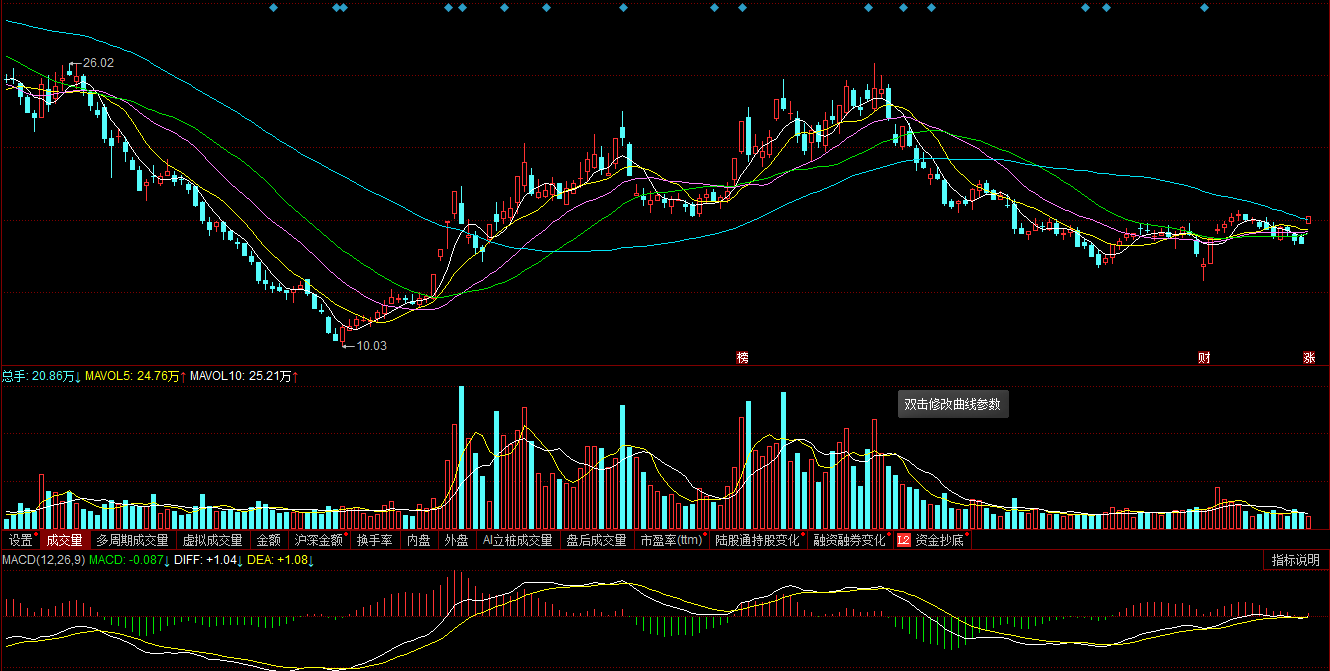Show the 金额 indicator

click(x=268, y=540)
